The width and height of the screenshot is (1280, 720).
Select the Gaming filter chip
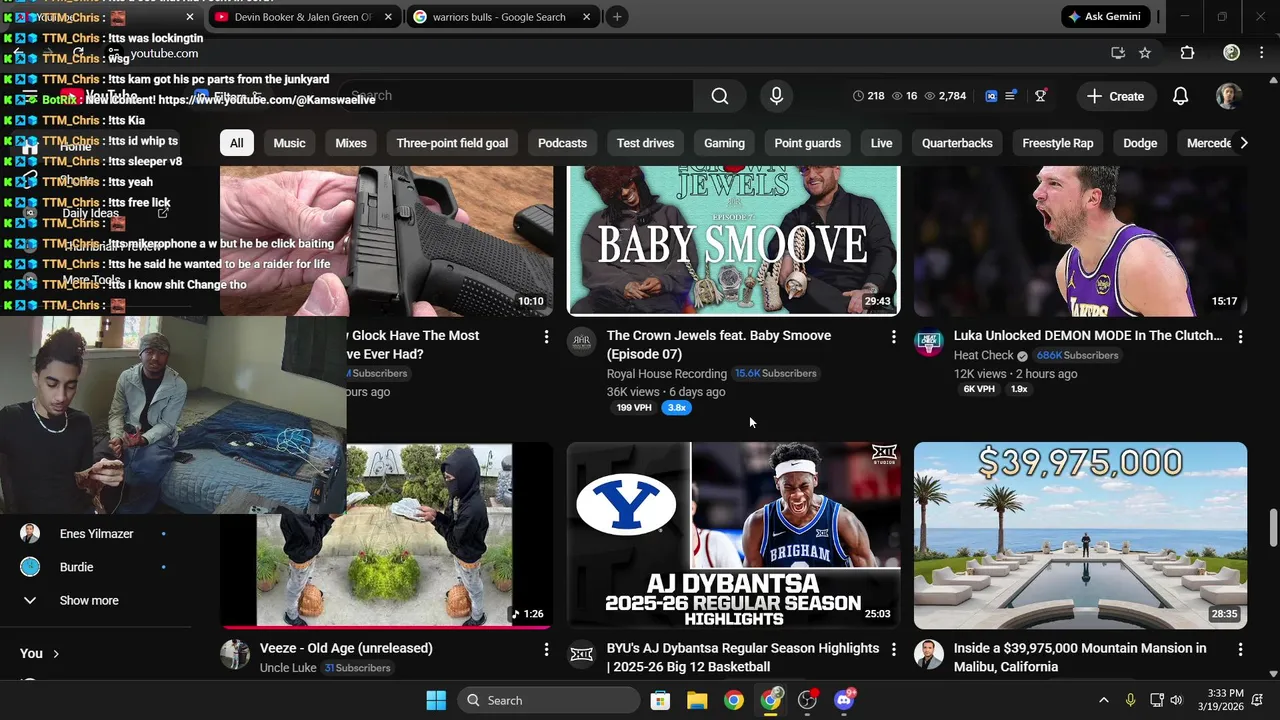(x=724, y=143)
